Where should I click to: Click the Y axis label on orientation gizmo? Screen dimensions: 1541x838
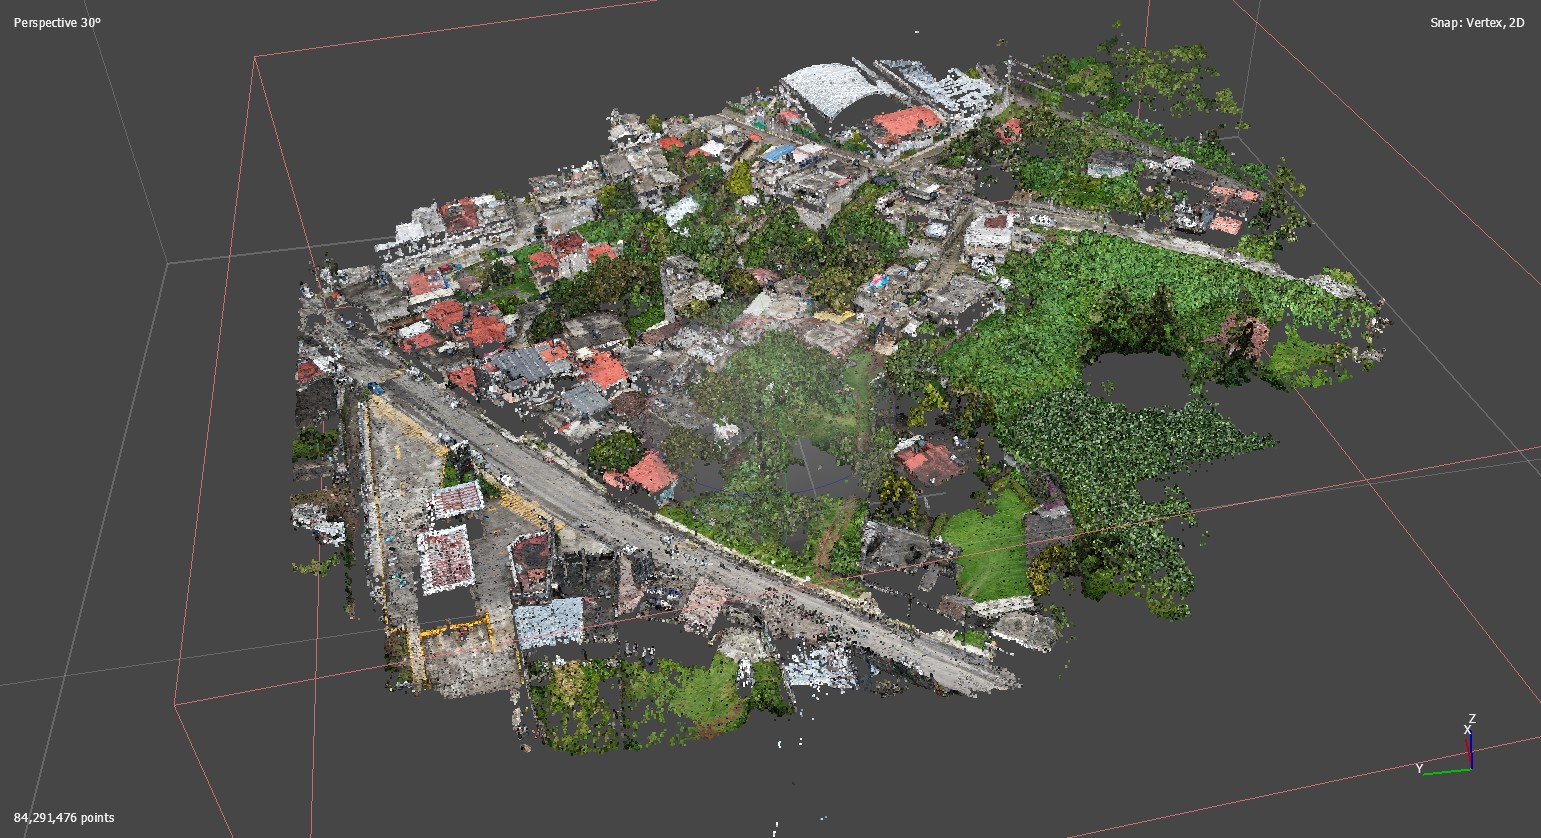pos(1419,768)
